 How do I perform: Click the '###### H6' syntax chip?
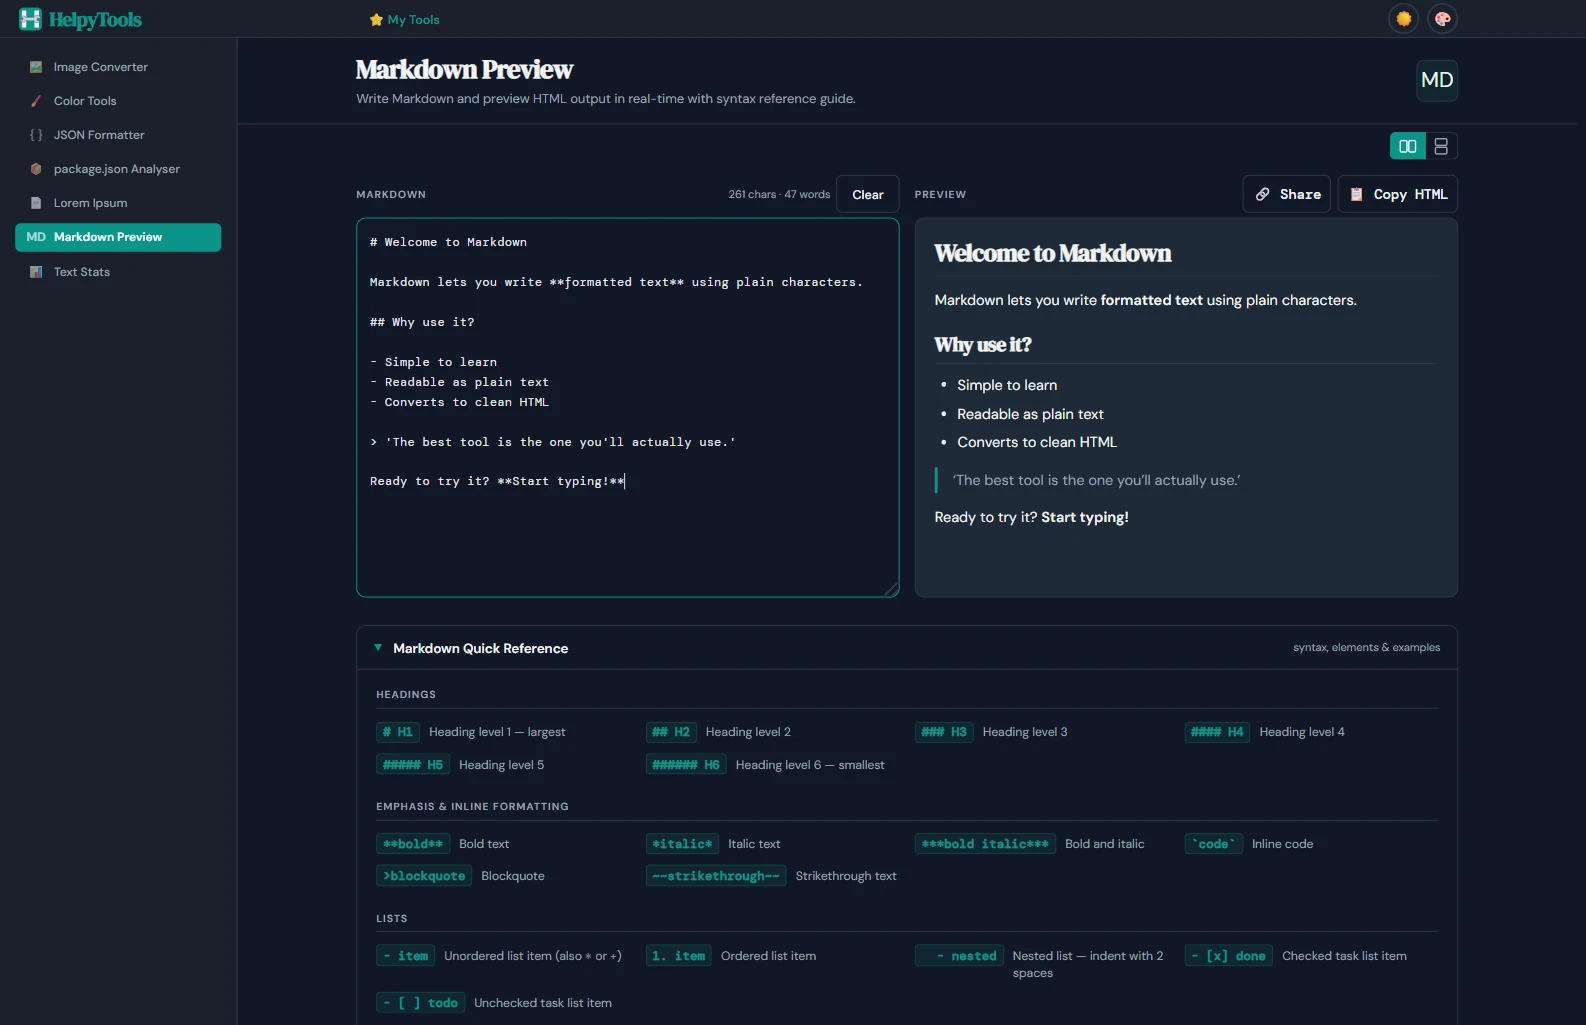(686, 765)
